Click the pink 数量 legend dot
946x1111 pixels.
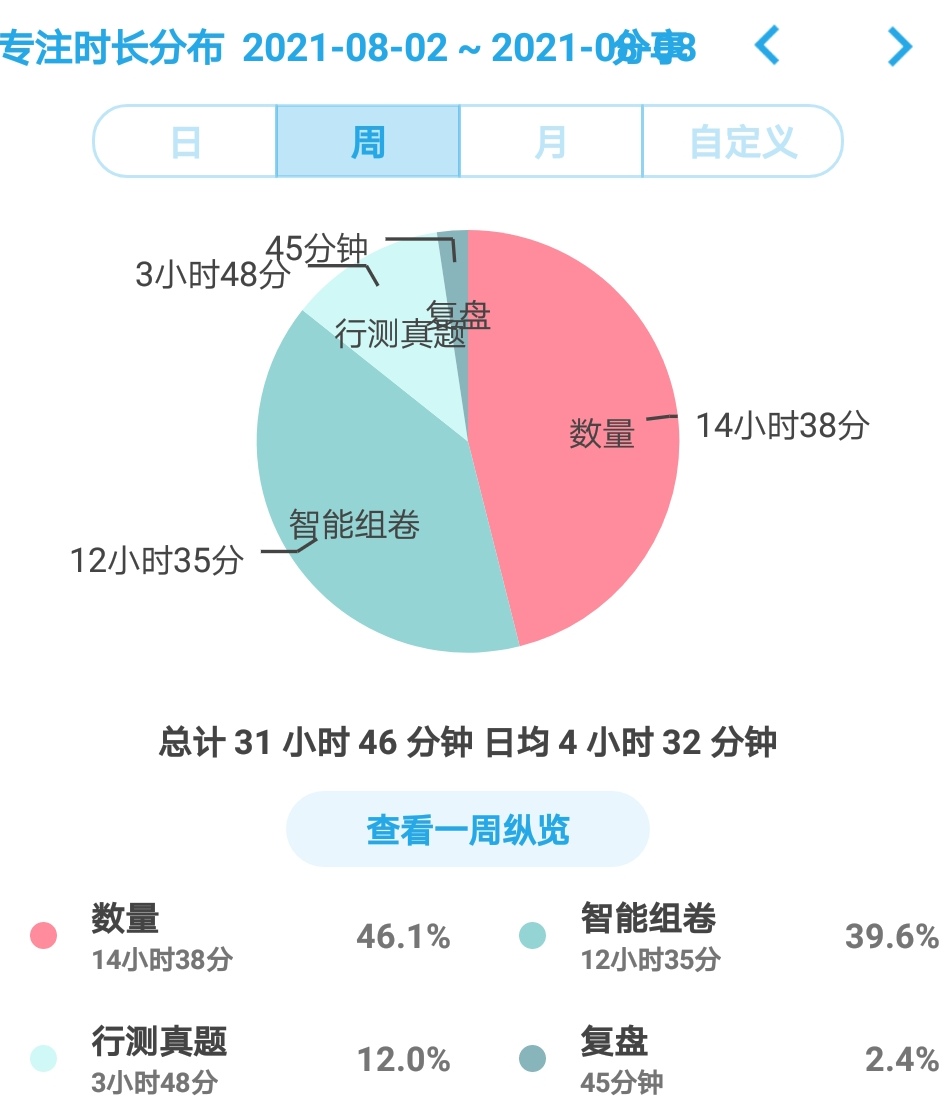click(x=43, y=936)
